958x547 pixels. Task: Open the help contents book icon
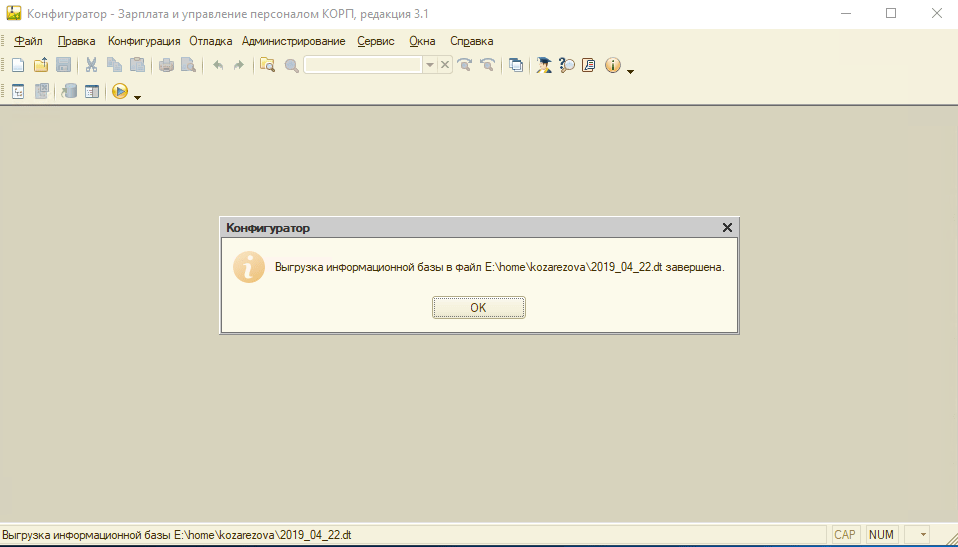click(589, 65)
